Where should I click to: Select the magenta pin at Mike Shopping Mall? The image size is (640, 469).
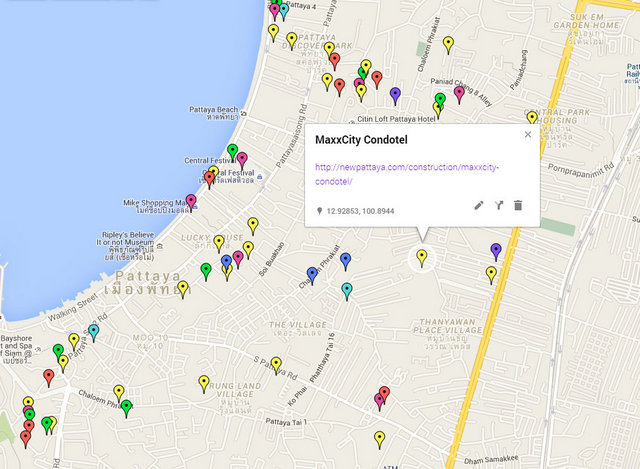pos(191,203)
